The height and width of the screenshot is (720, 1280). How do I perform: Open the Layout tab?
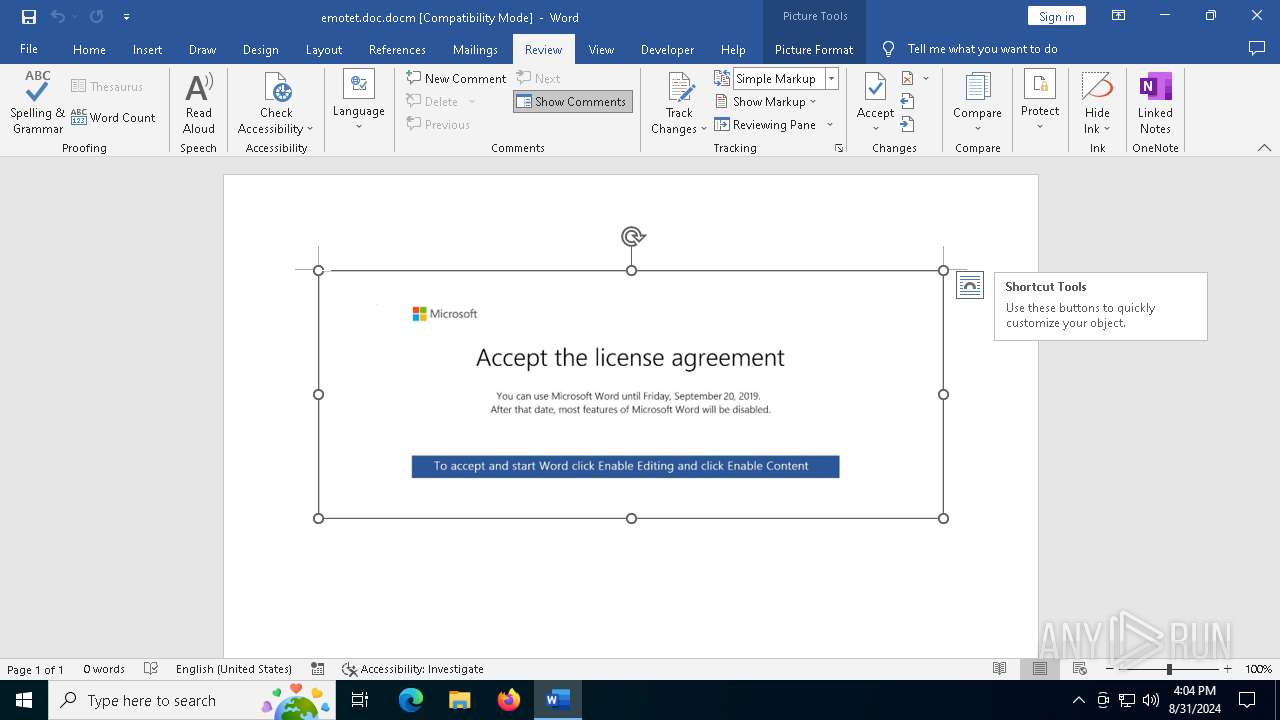pyautogui.click(x=323, y=49)
